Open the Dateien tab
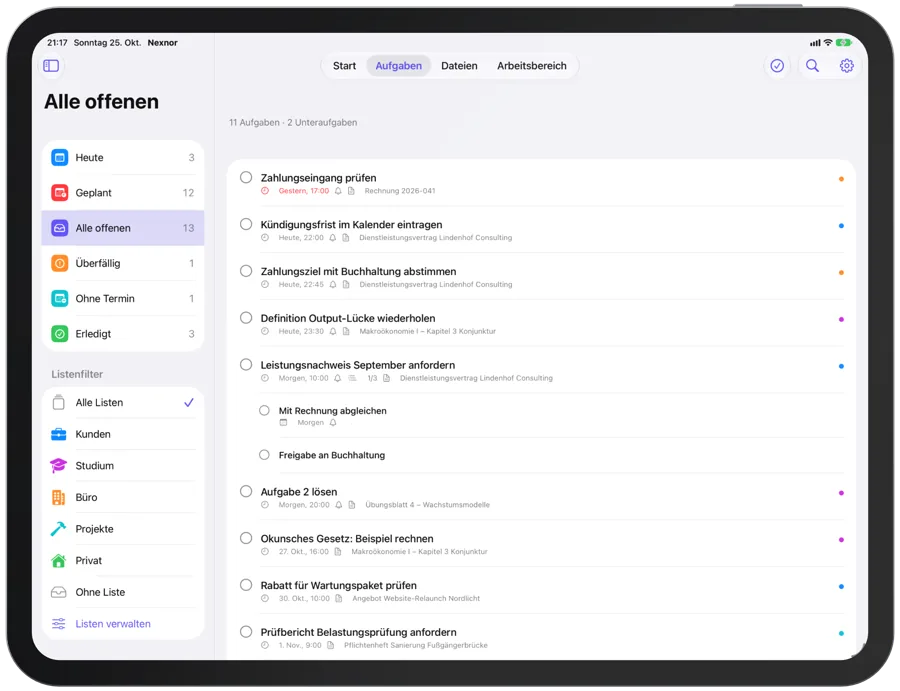Viewport: 900px width, 691px height. [459, 66]
